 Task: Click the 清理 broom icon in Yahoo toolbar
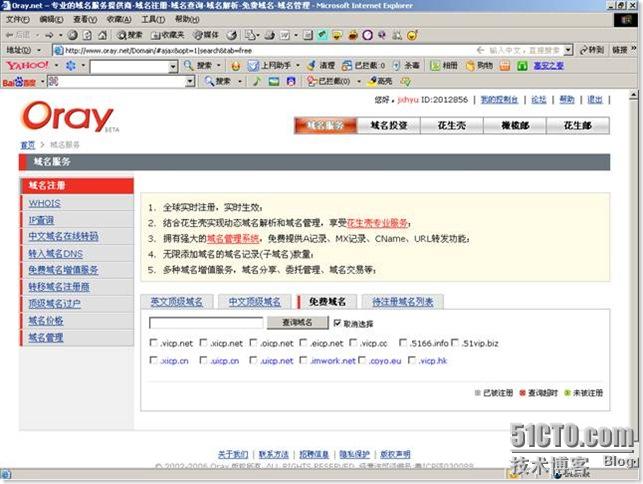coord(312,65)
